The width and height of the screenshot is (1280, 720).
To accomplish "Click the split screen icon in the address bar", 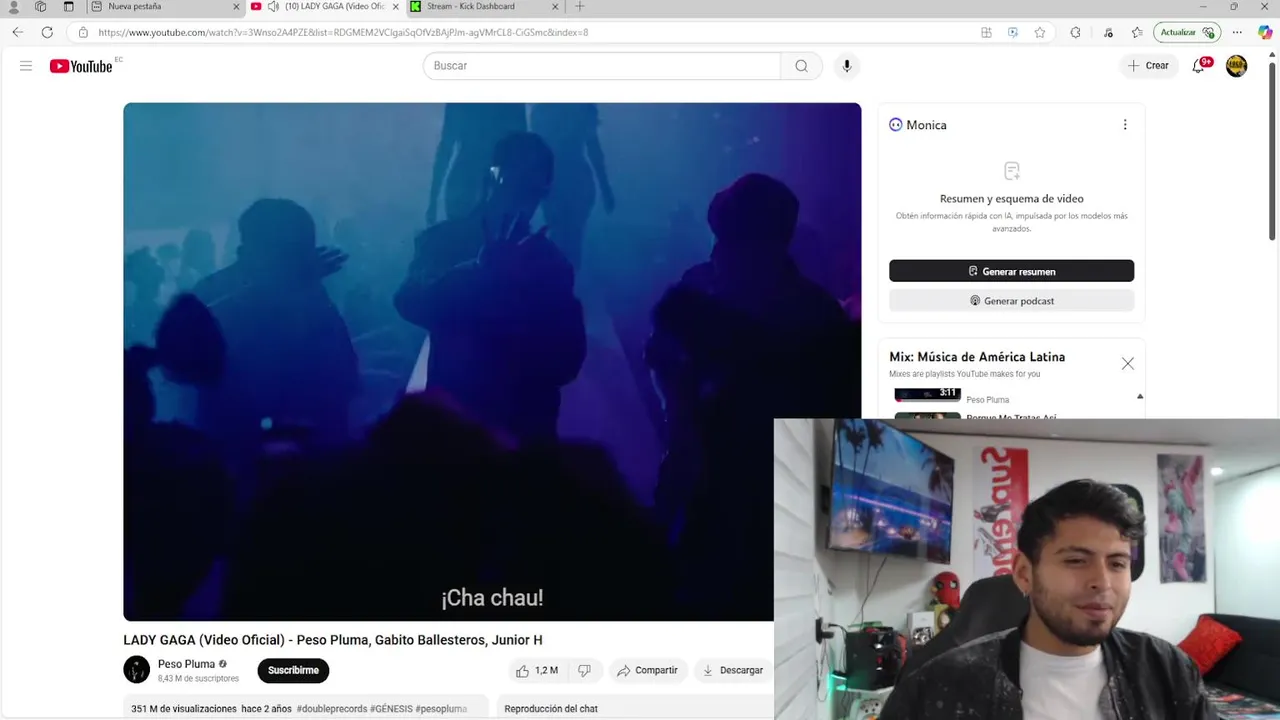I will (x=986, y=32).
